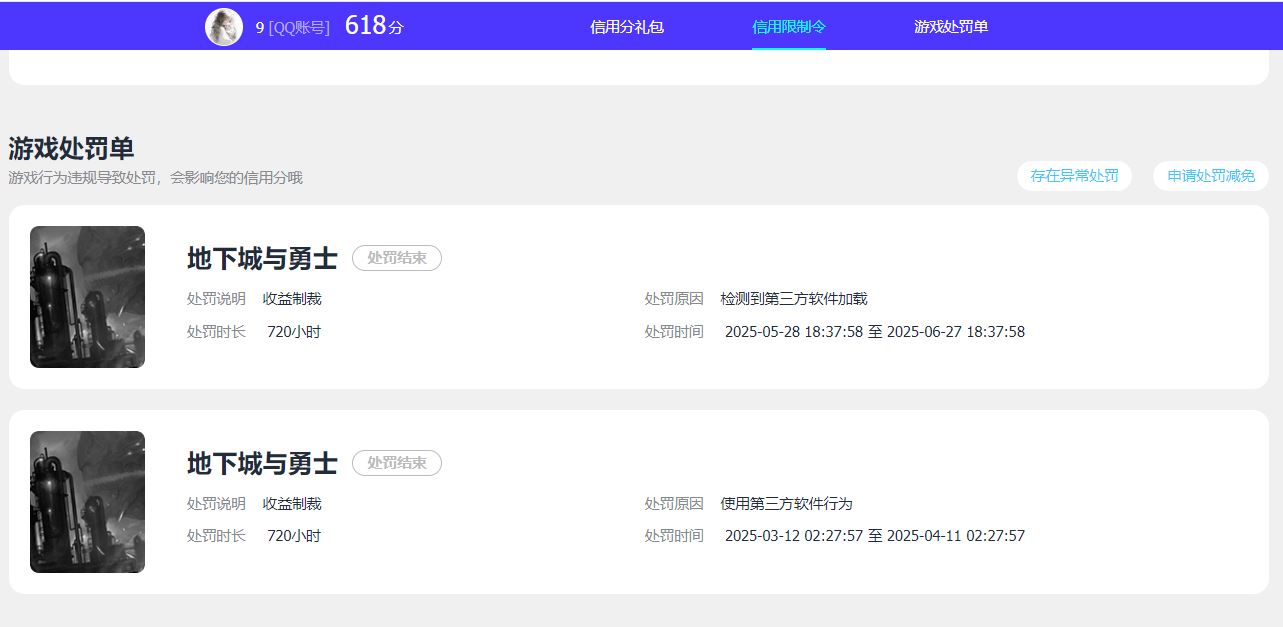Open 地下城与勇士 title in the first penalty card
Screen dimensions: 1283x627
coord(262,259)
